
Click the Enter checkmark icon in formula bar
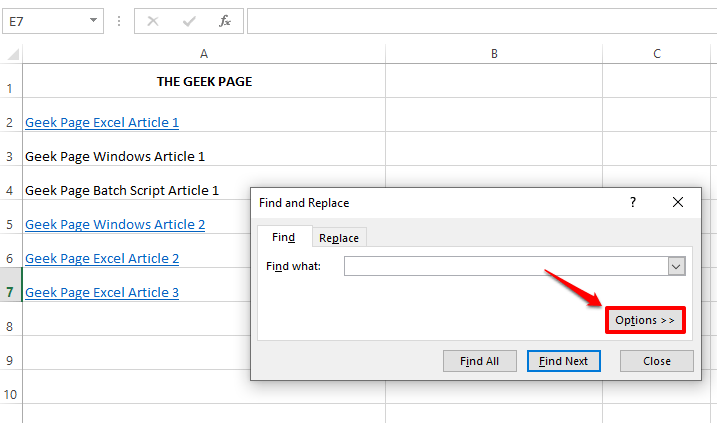(189, 20)
